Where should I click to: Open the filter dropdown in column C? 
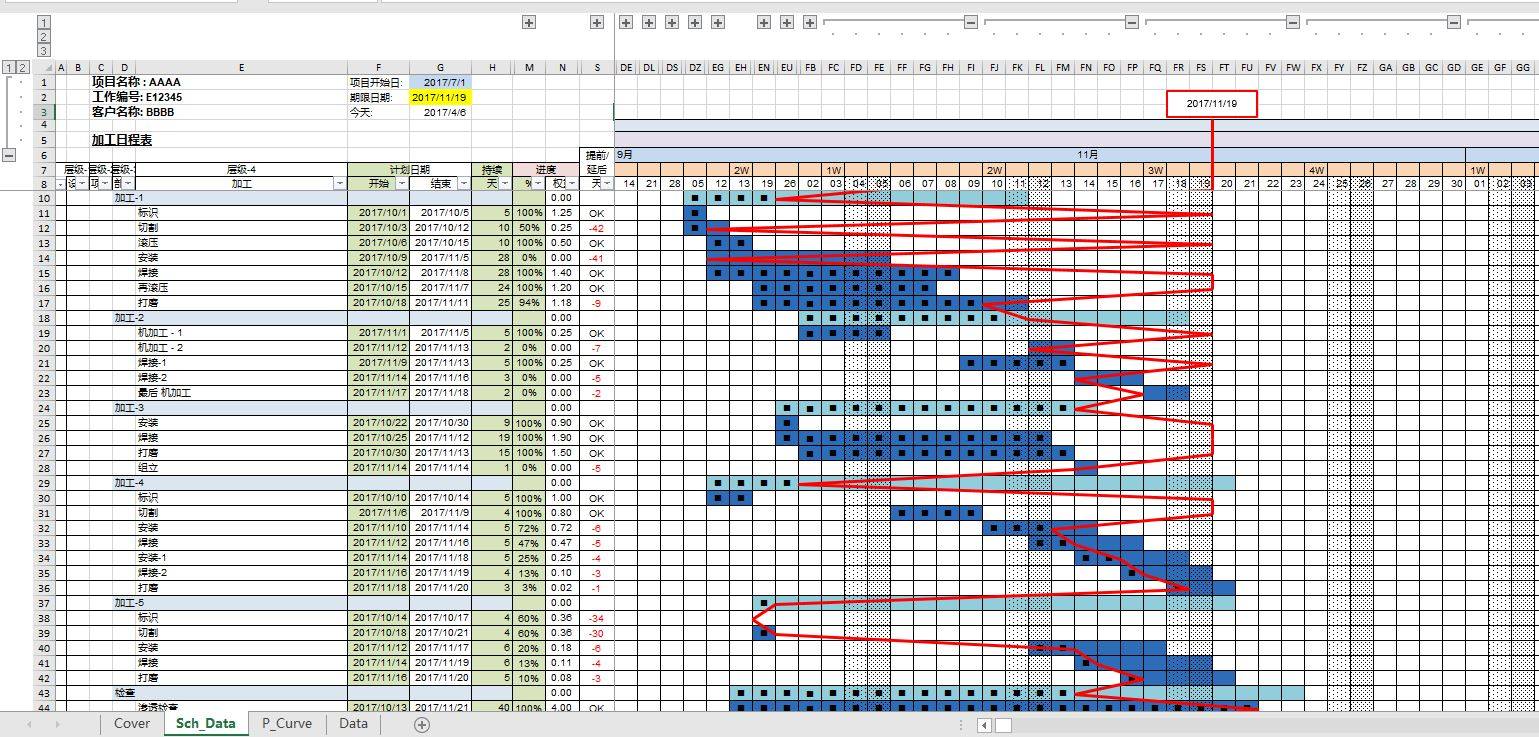[x=106, y=184]
